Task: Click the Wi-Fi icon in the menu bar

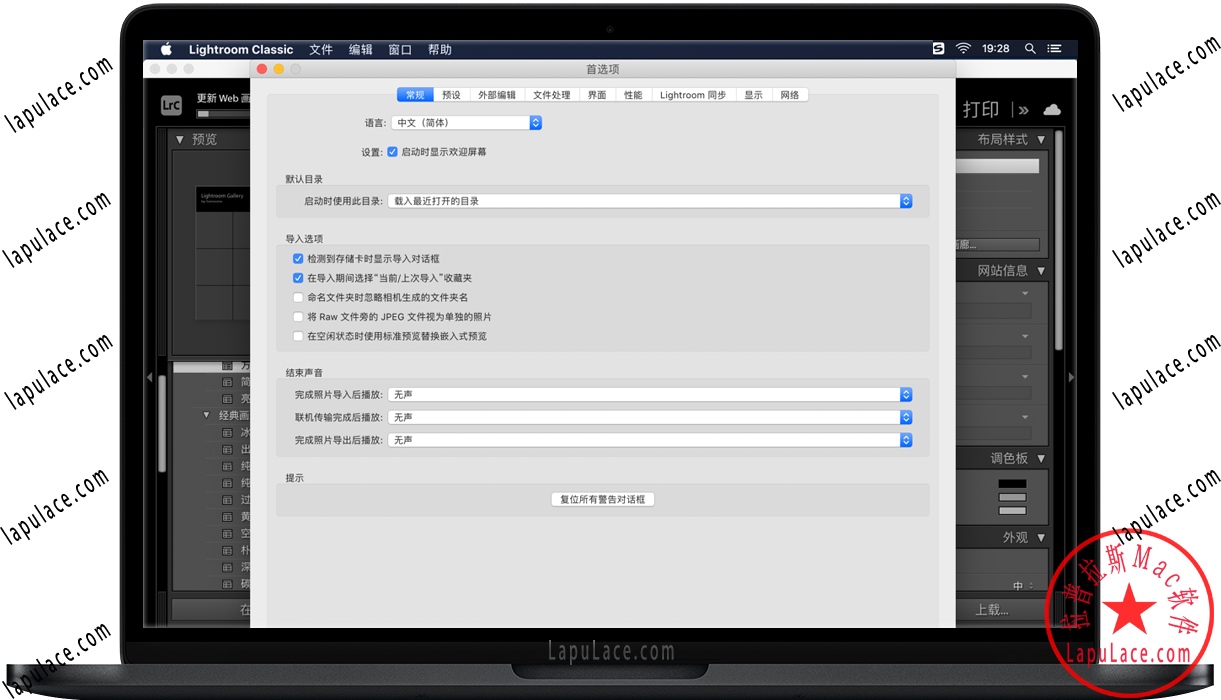Action: [962, 47]
